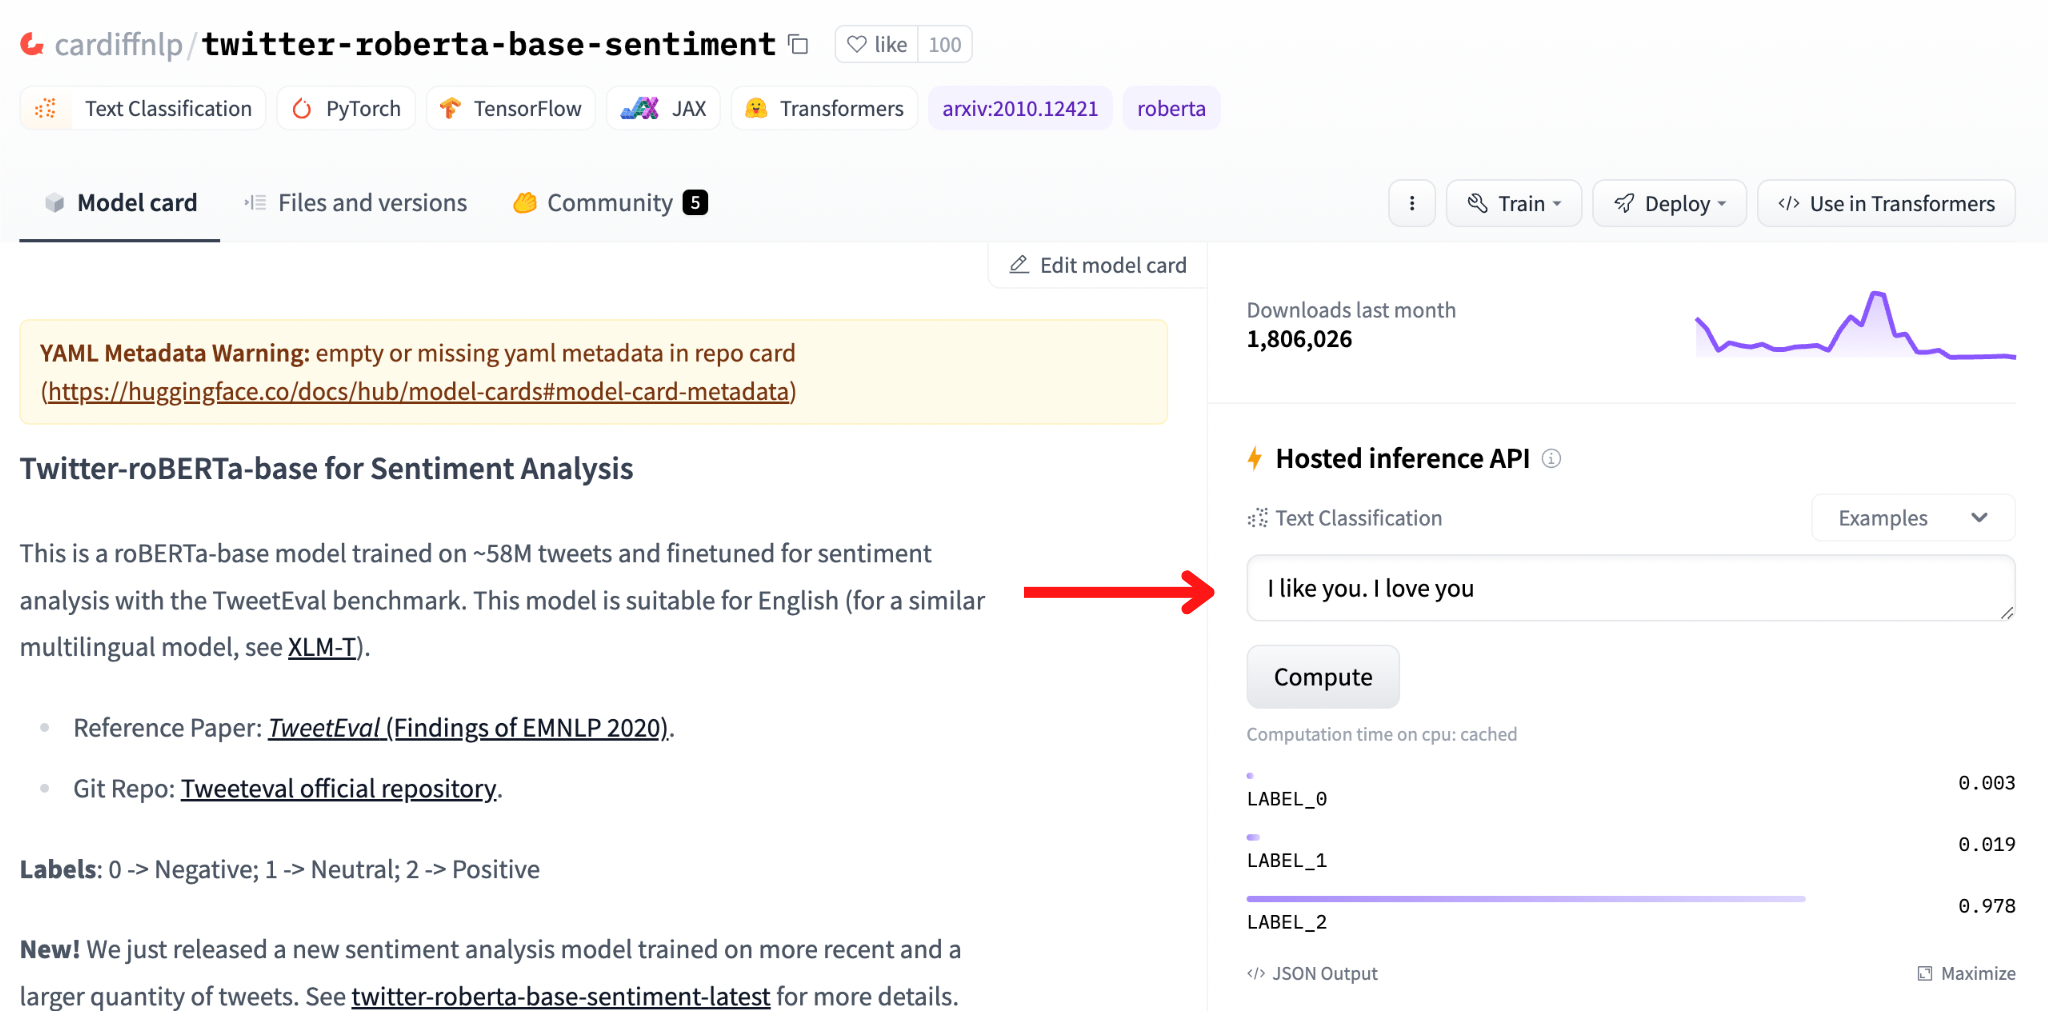Viewport: 2048px width, 1011px height.
Task: Open the JSON Output section
Action: 1312,974
